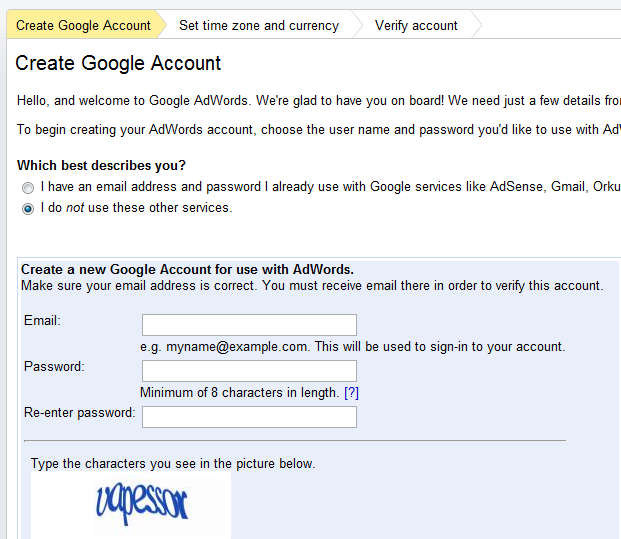The image size is (621, 539).
Task: Switch to Create Google Account step tab
Action: [x=83, y=25]
